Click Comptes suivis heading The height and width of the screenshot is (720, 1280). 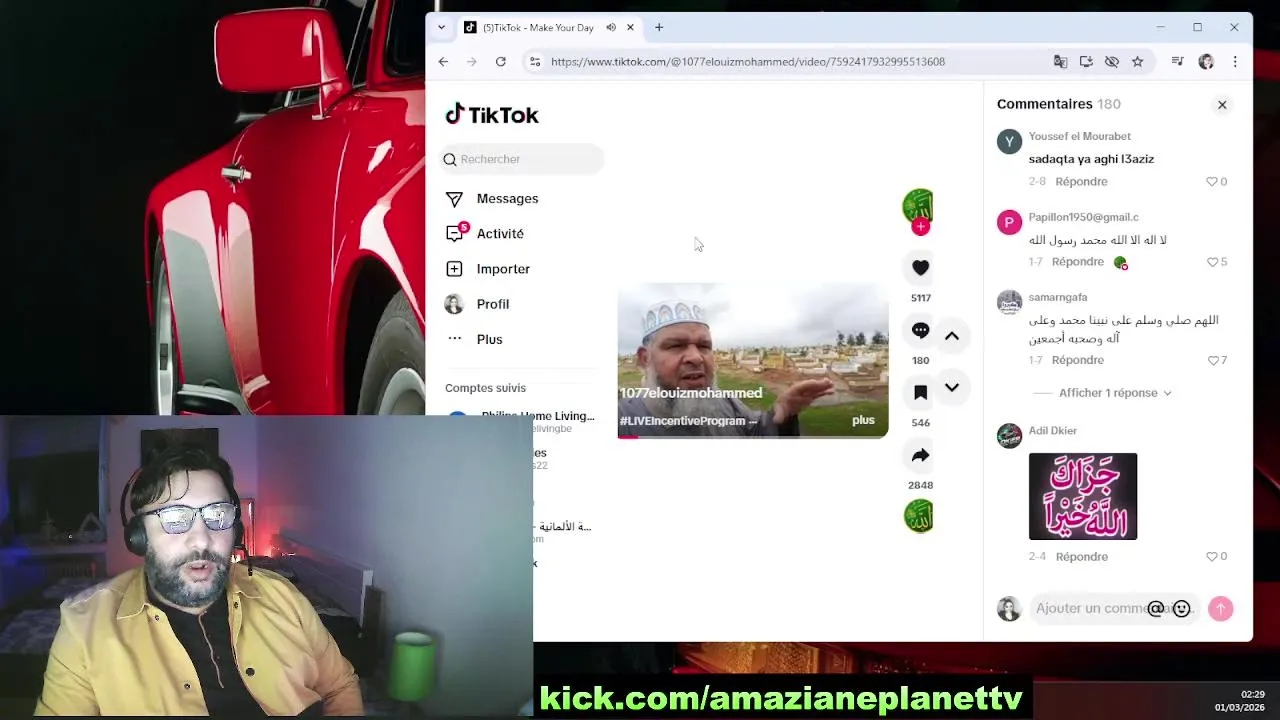485,388
